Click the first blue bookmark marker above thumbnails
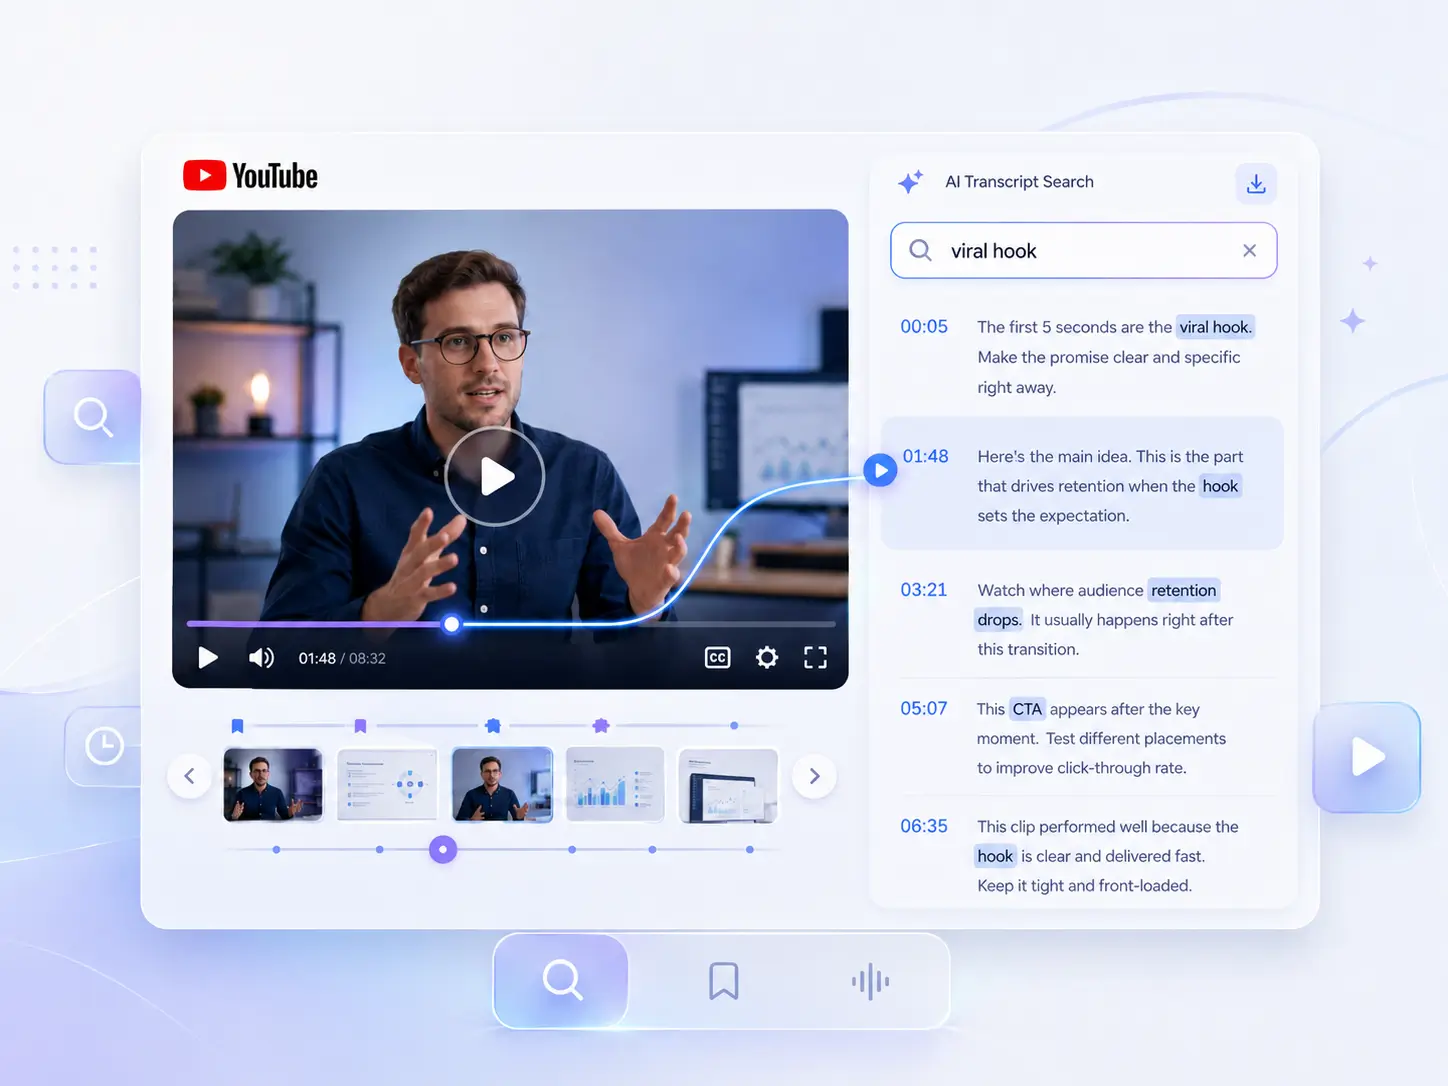 pos(237,726)
